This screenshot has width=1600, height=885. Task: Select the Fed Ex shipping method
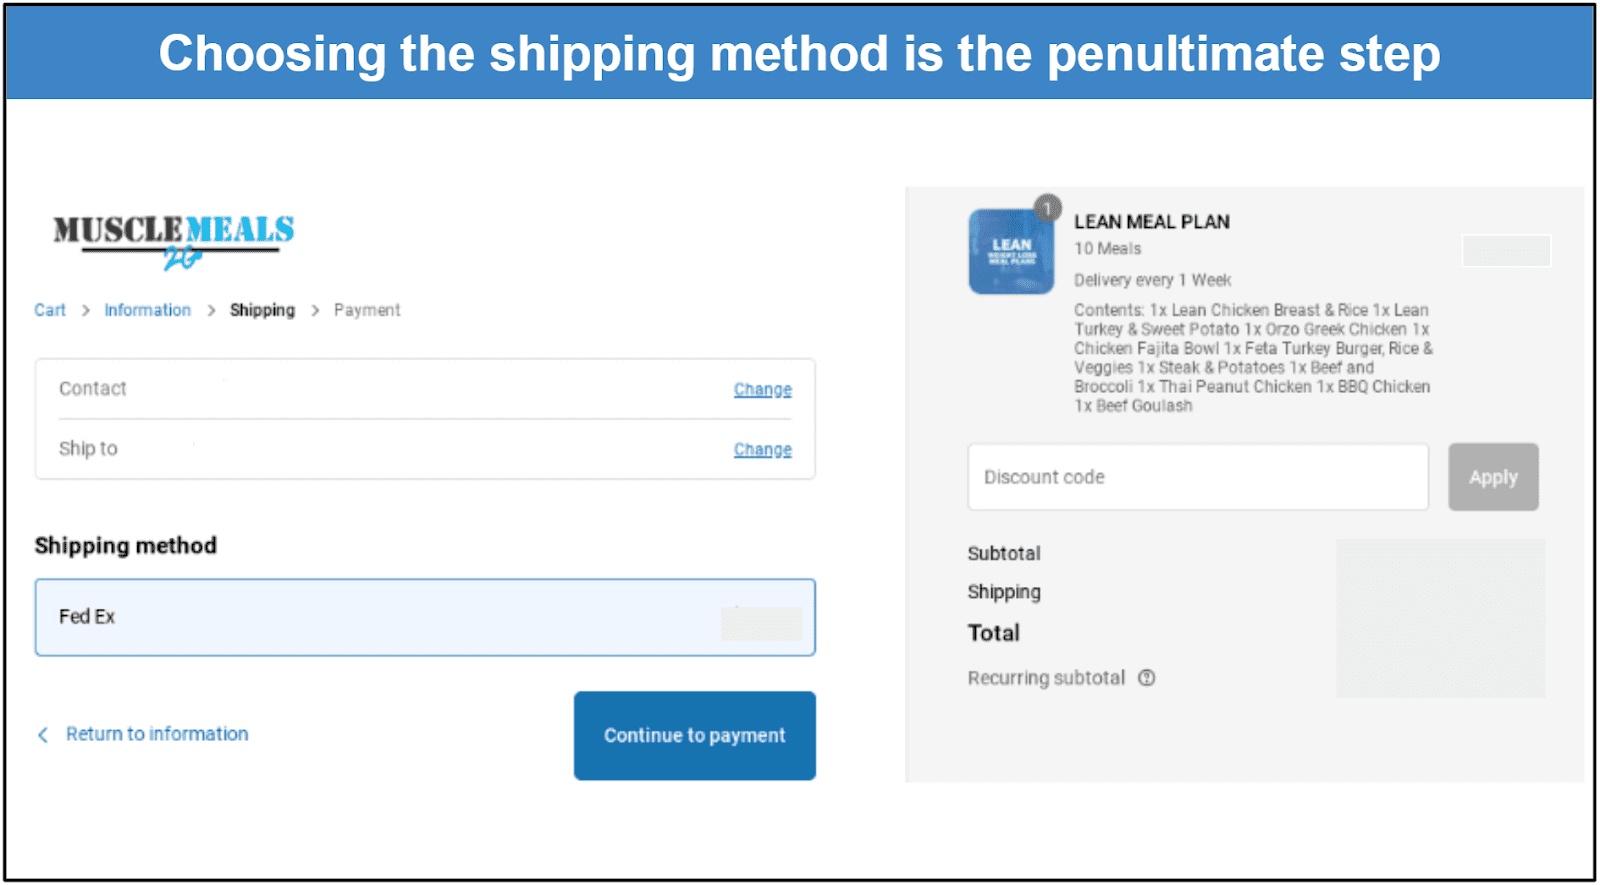(425, 617)
